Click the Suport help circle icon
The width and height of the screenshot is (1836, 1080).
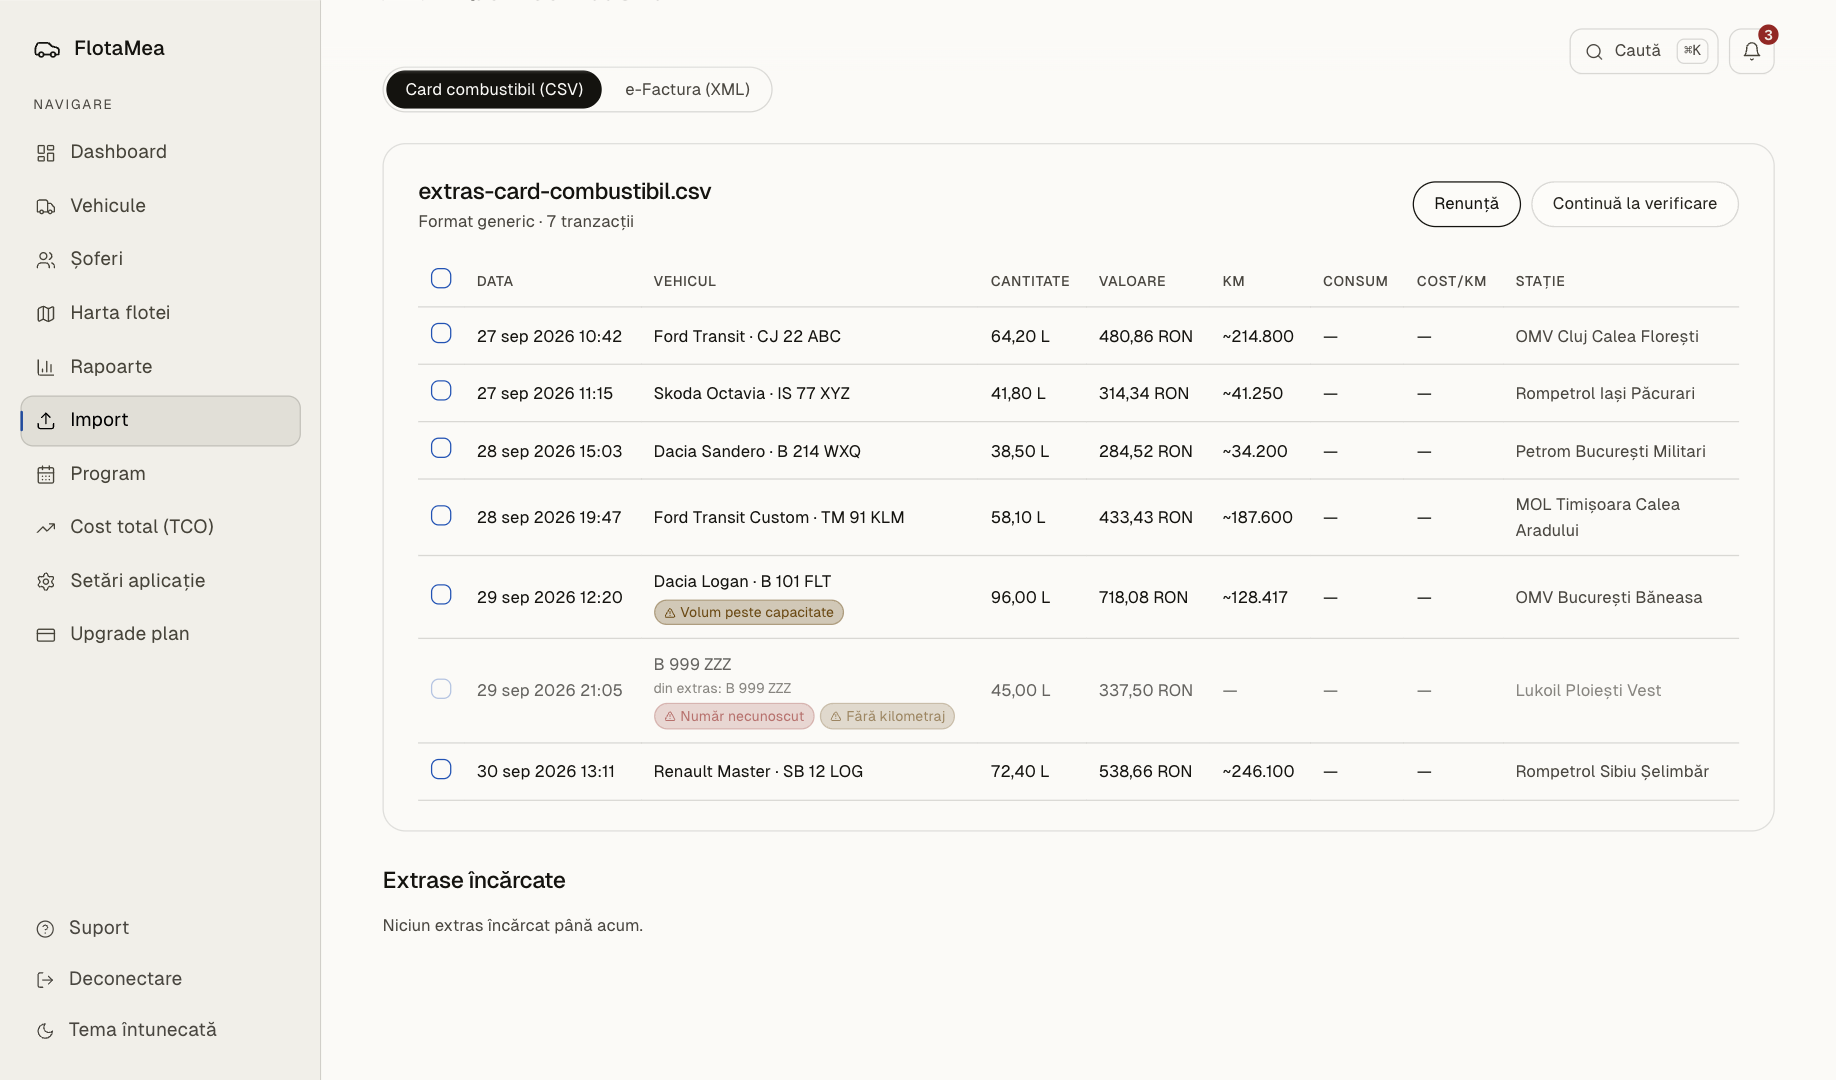pyautogui.click(x=45, y=929)
